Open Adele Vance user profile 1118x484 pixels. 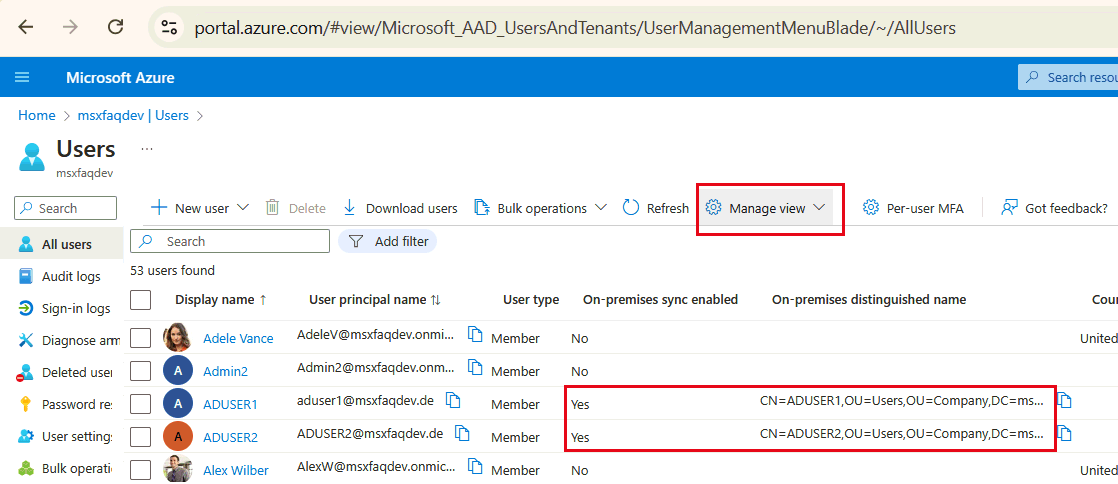[x=238, y=339]
